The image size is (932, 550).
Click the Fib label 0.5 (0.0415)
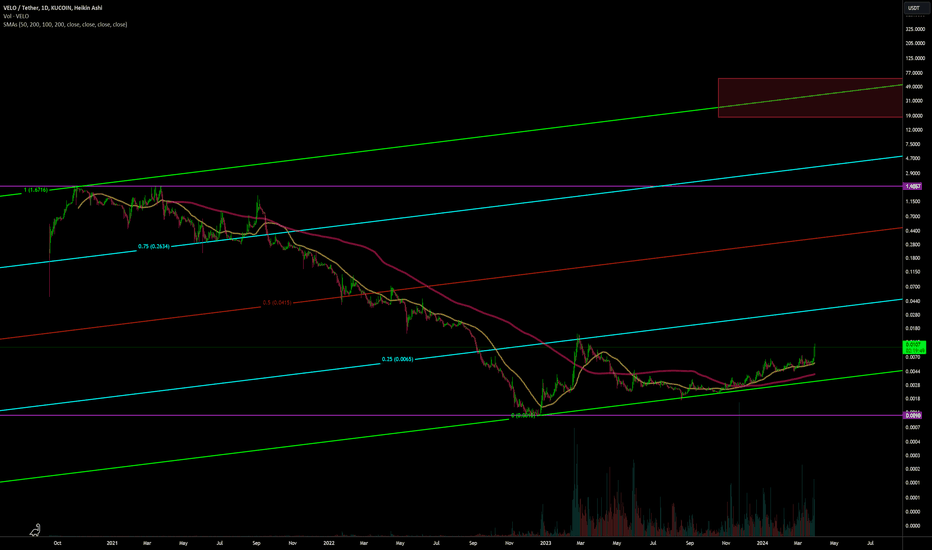click(x=277, y=303)
